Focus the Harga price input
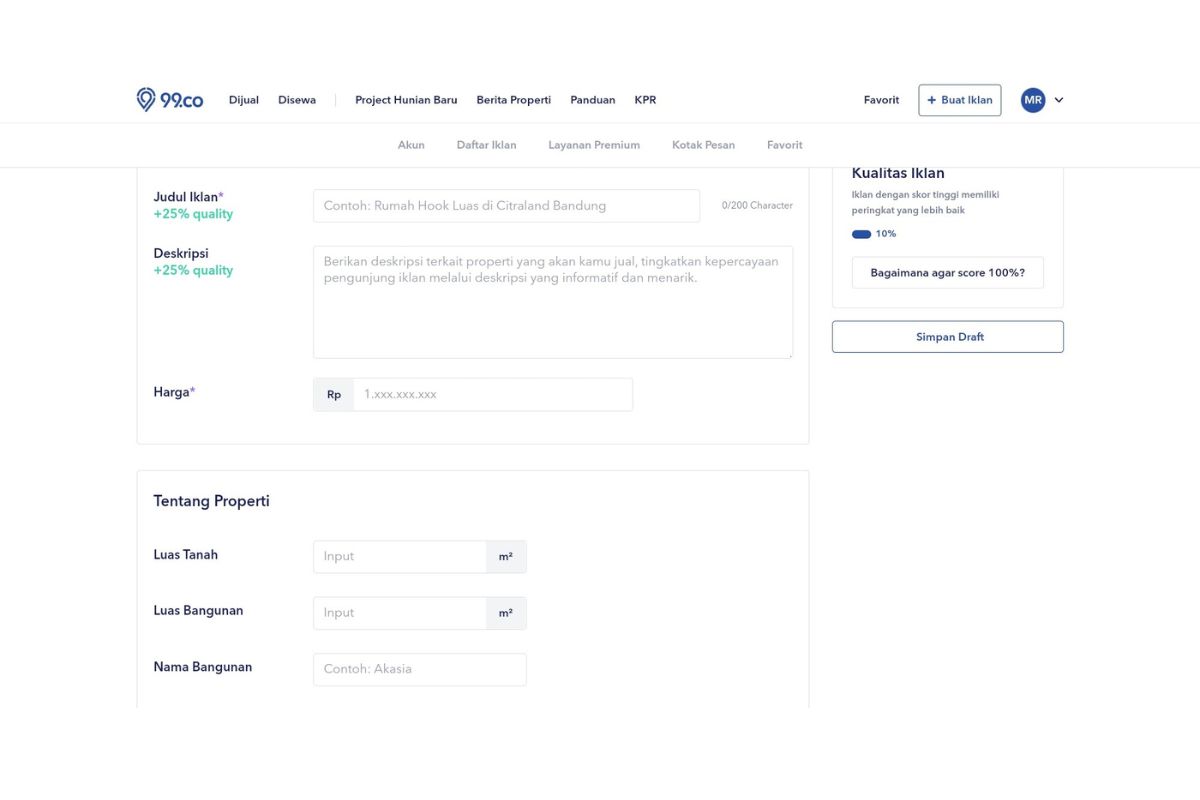 [493, 394]
